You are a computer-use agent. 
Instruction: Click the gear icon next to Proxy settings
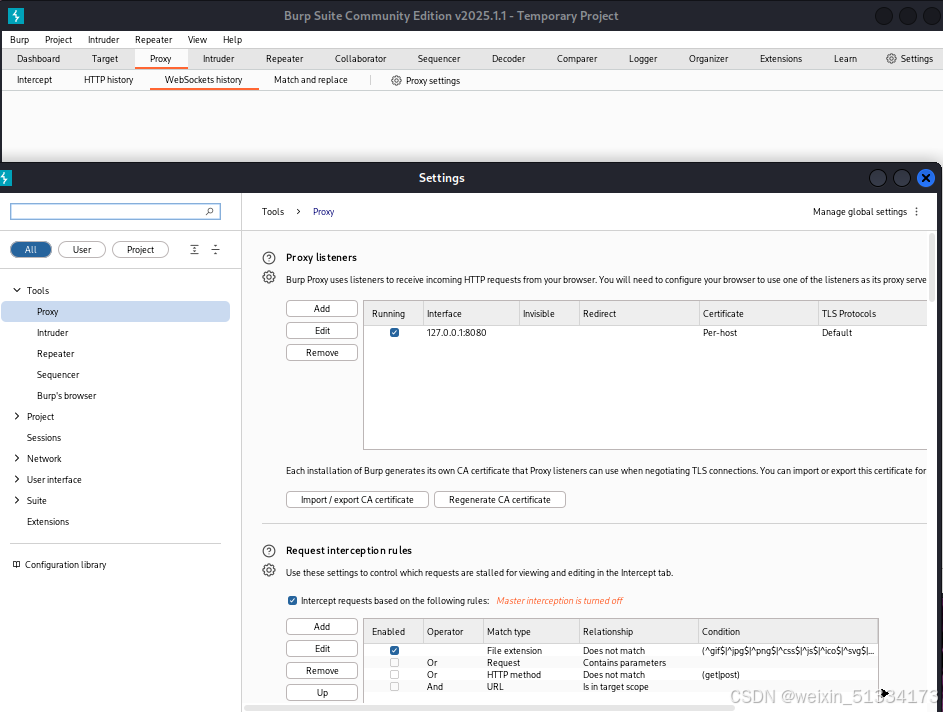396,81
